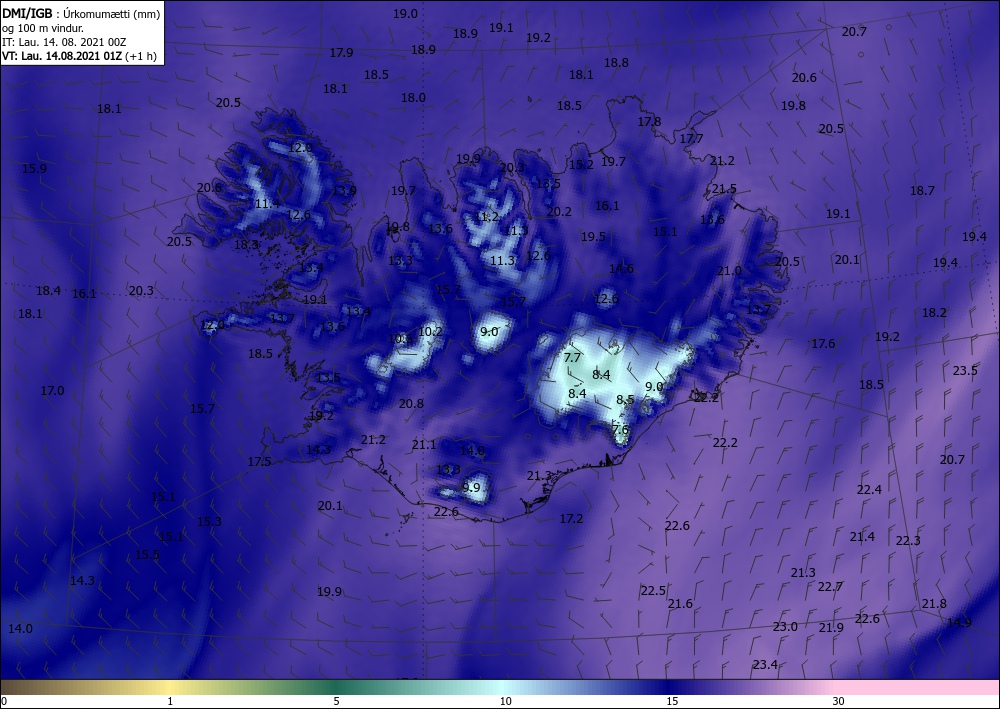
Task: Click the colour scale label "0"
Action: click(4, 701)
